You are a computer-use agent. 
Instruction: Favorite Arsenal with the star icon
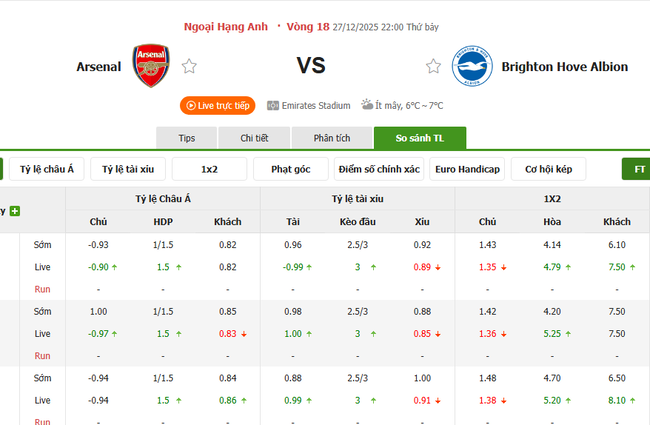tap(189, 67)
